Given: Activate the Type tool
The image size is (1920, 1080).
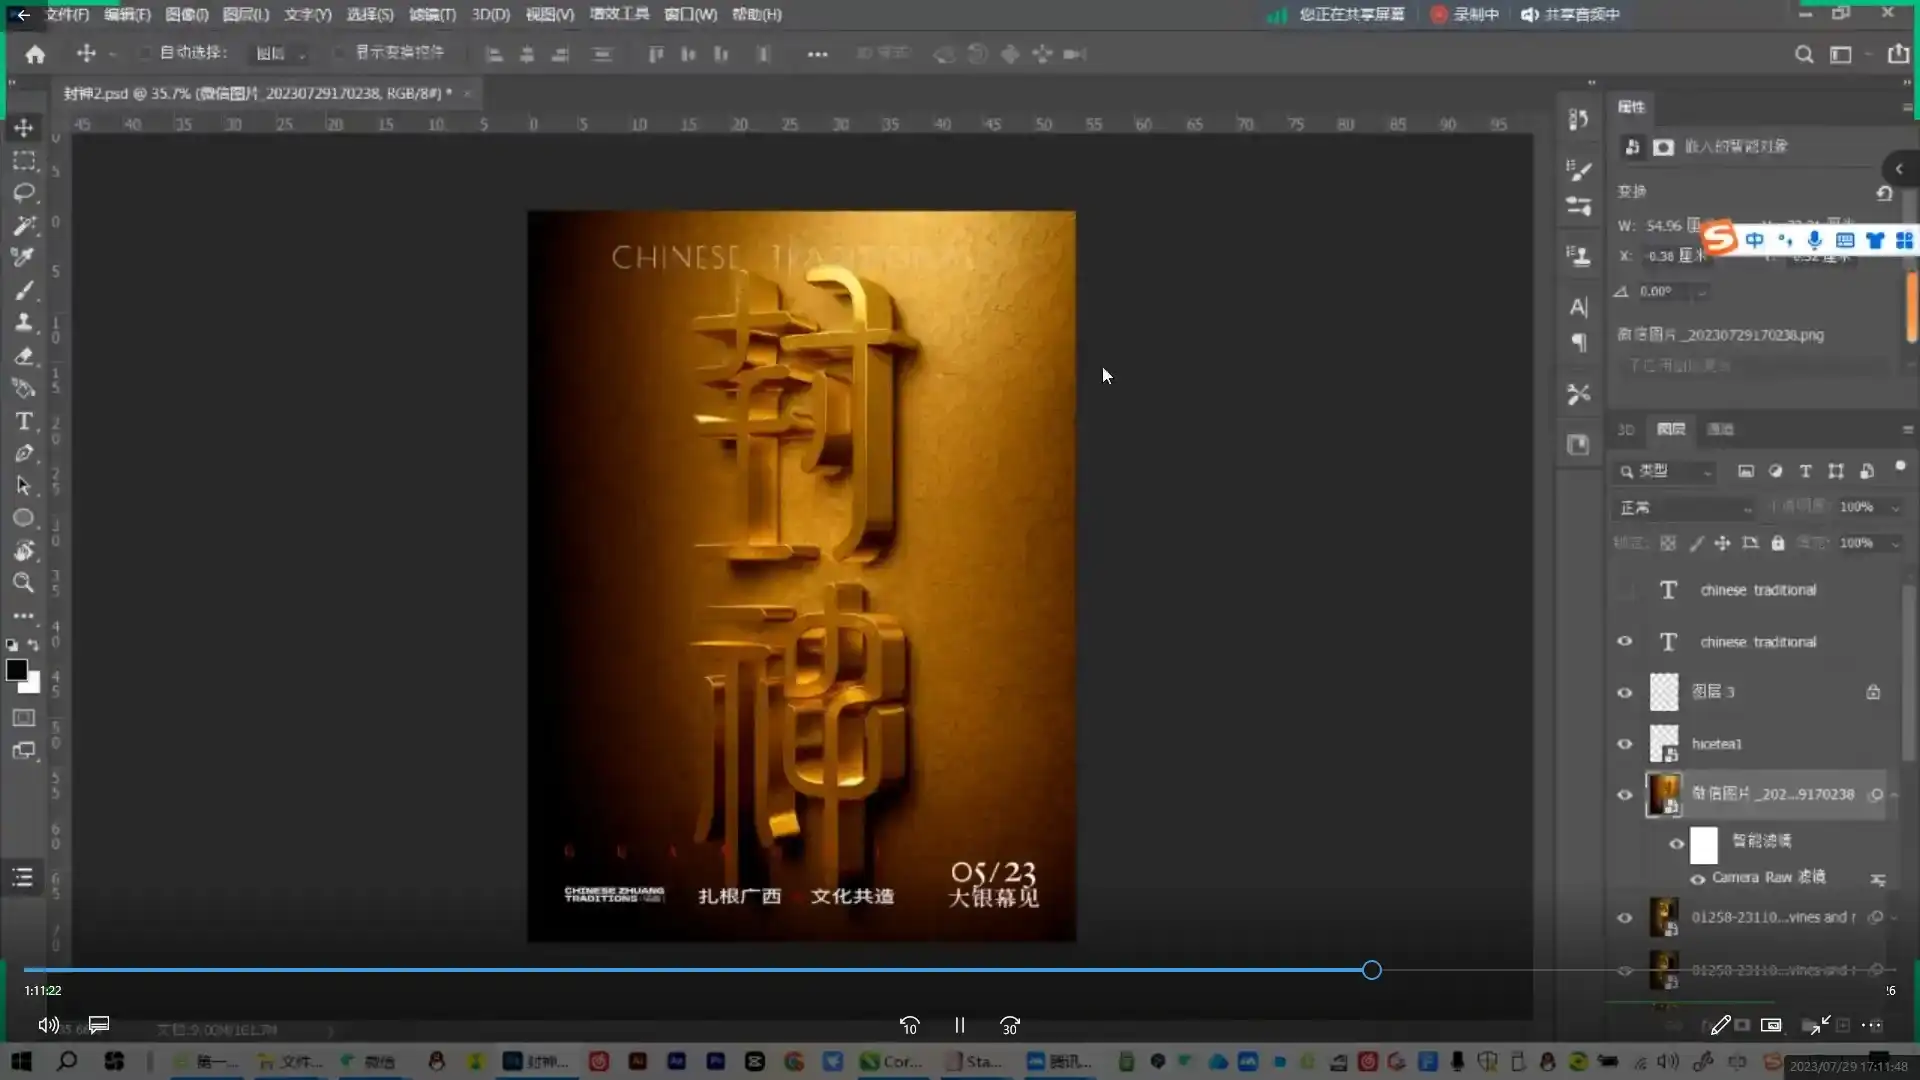Looking at the screenshot, I should pyautogui.click(x=24, y=421).
